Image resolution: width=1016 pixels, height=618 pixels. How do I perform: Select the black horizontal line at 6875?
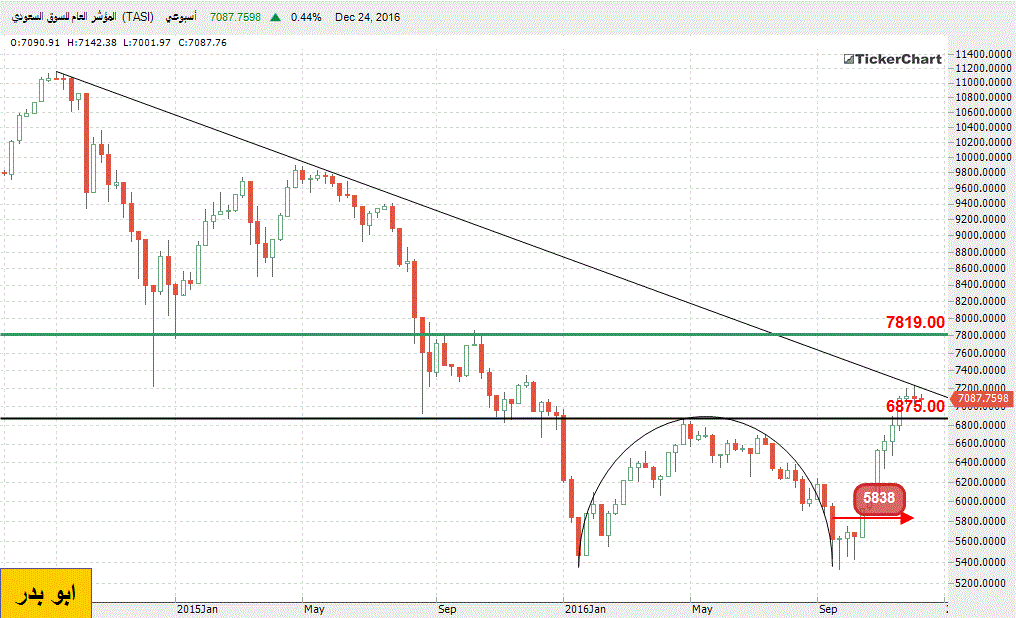click(300, 418)
